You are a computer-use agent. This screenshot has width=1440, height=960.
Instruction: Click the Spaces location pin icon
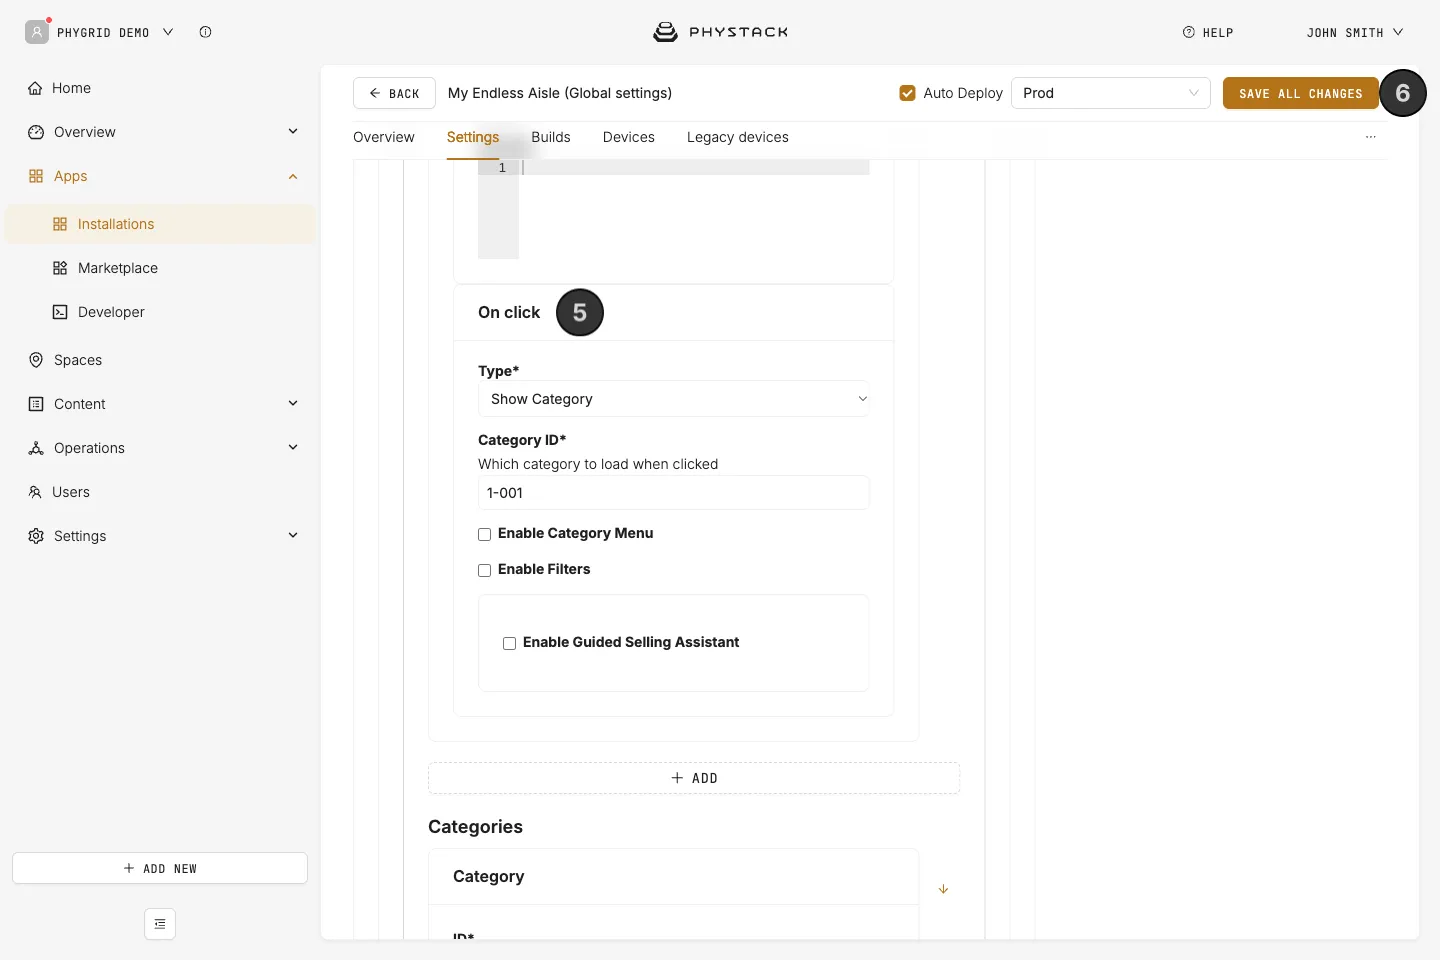[36, 360]
